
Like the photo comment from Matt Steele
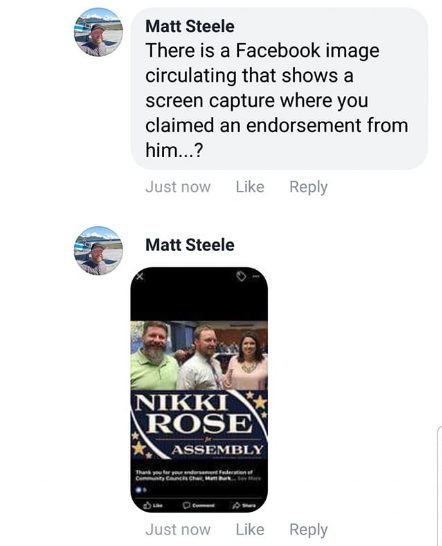click(250, 530)
